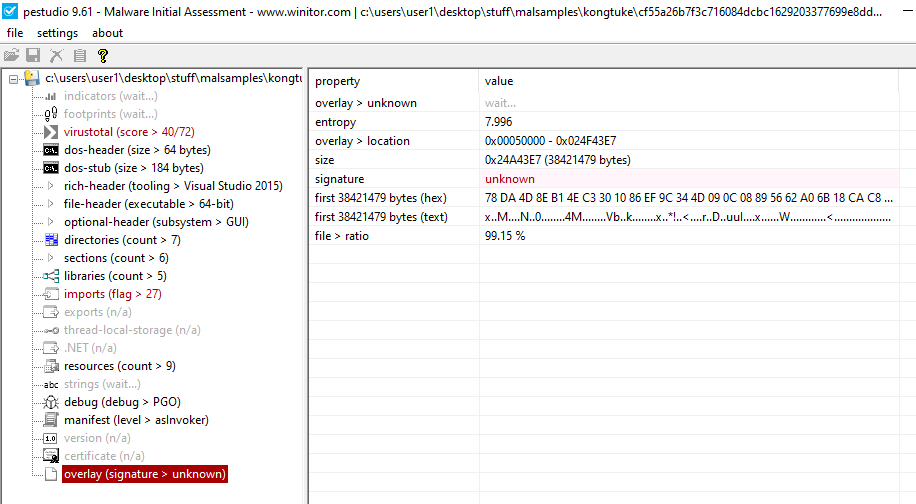Select debug (debug > PGO)
This screenshot has height=504, width=916.
pos(122,402)
